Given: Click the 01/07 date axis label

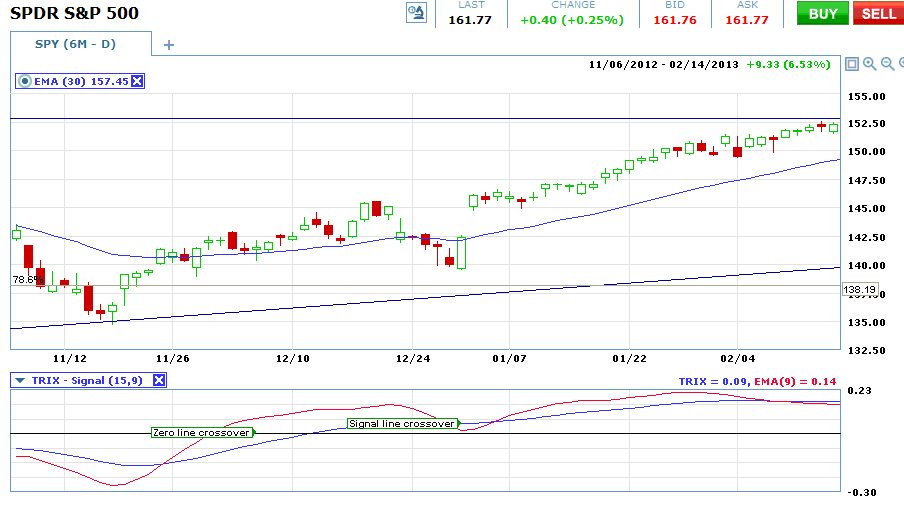Looking at the screenshot, I should pos(509,359).
